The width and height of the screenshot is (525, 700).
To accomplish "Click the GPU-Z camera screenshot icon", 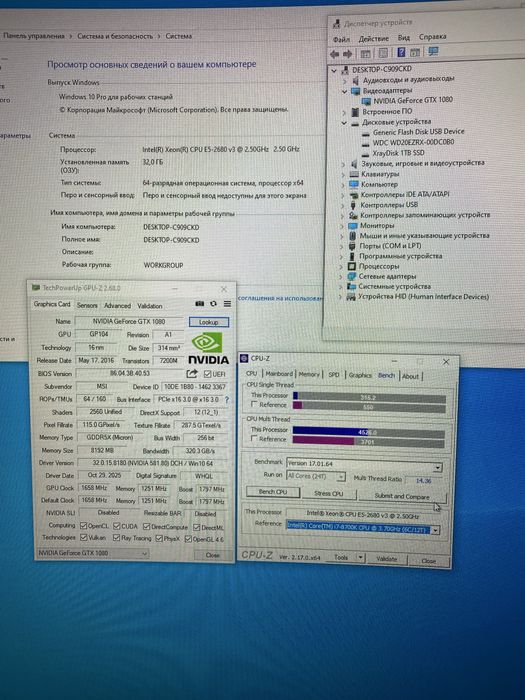I will click(x=200, y=304).
